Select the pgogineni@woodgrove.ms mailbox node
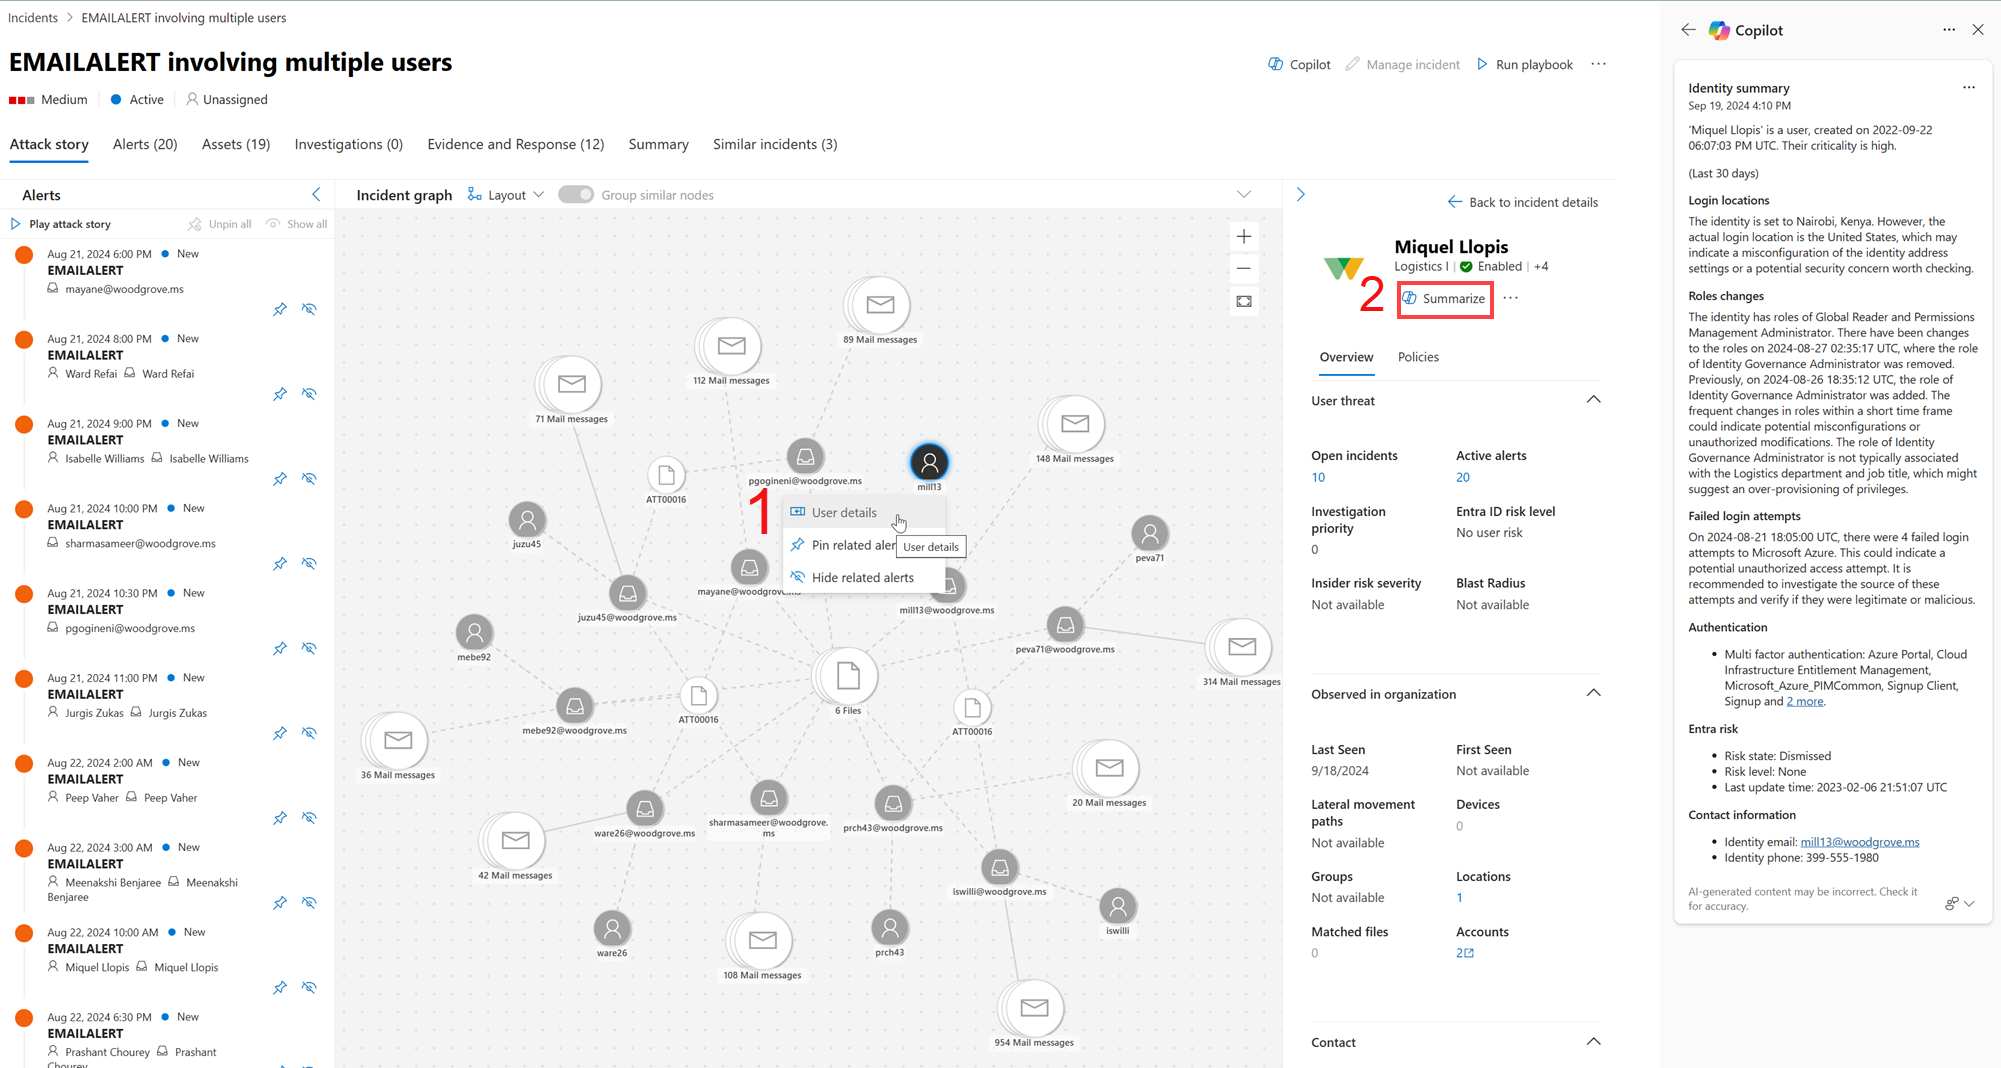The width and height of the screenshot is (2001, 1068). coord(805,457)
